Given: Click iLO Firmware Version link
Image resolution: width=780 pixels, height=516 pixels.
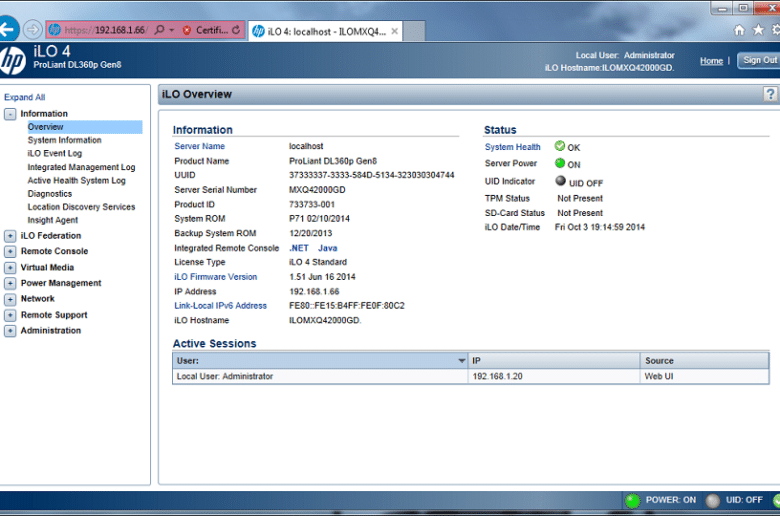Looking at the screenshot, I should point(215,277).
